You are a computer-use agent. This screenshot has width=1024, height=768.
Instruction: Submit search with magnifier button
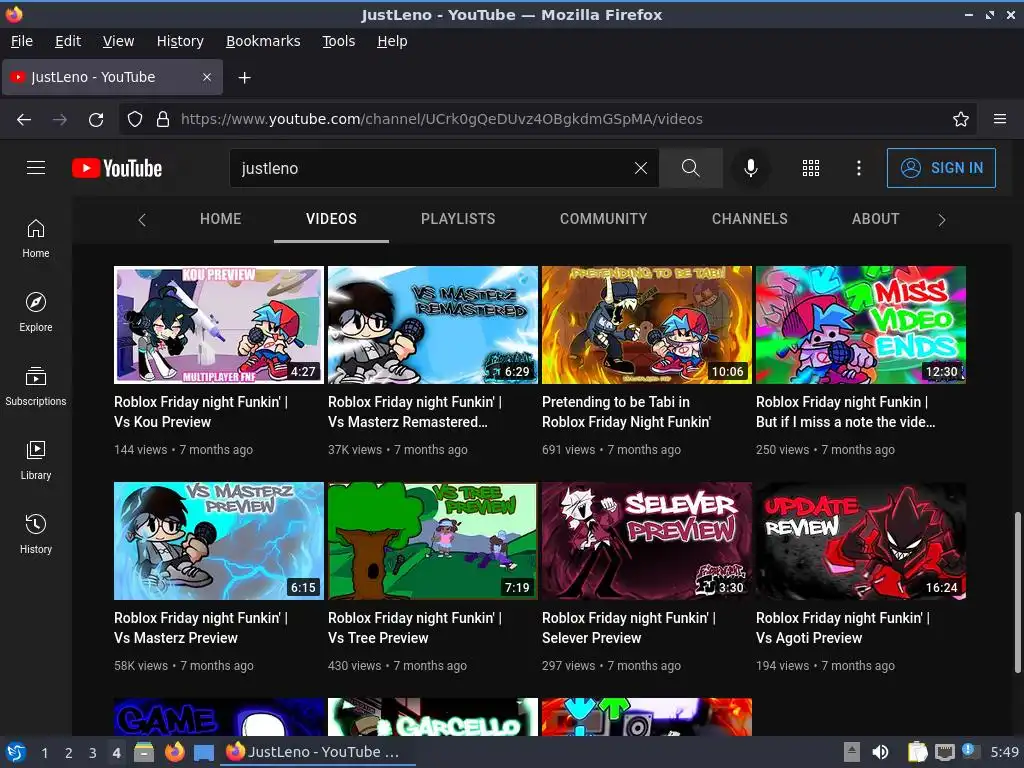click(690, 168)
